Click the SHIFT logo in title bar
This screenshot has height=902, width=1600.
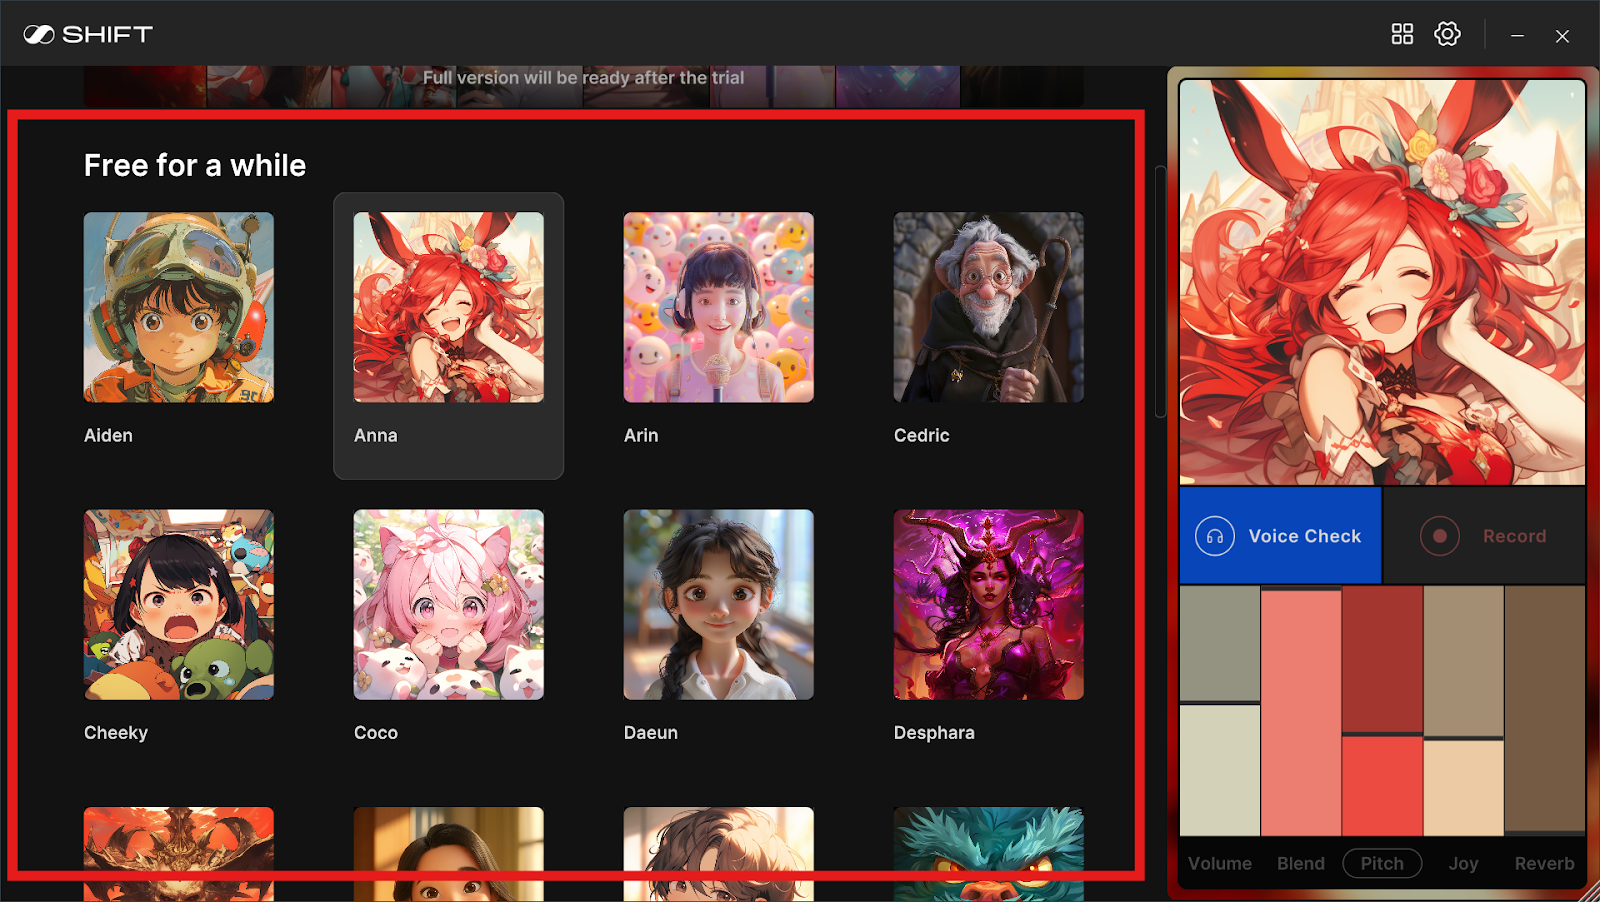click(x=88, y=34)
